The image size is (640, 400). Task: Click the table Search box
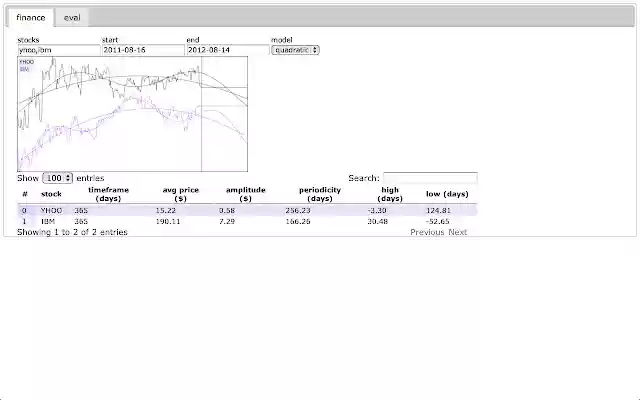[429, 178]
